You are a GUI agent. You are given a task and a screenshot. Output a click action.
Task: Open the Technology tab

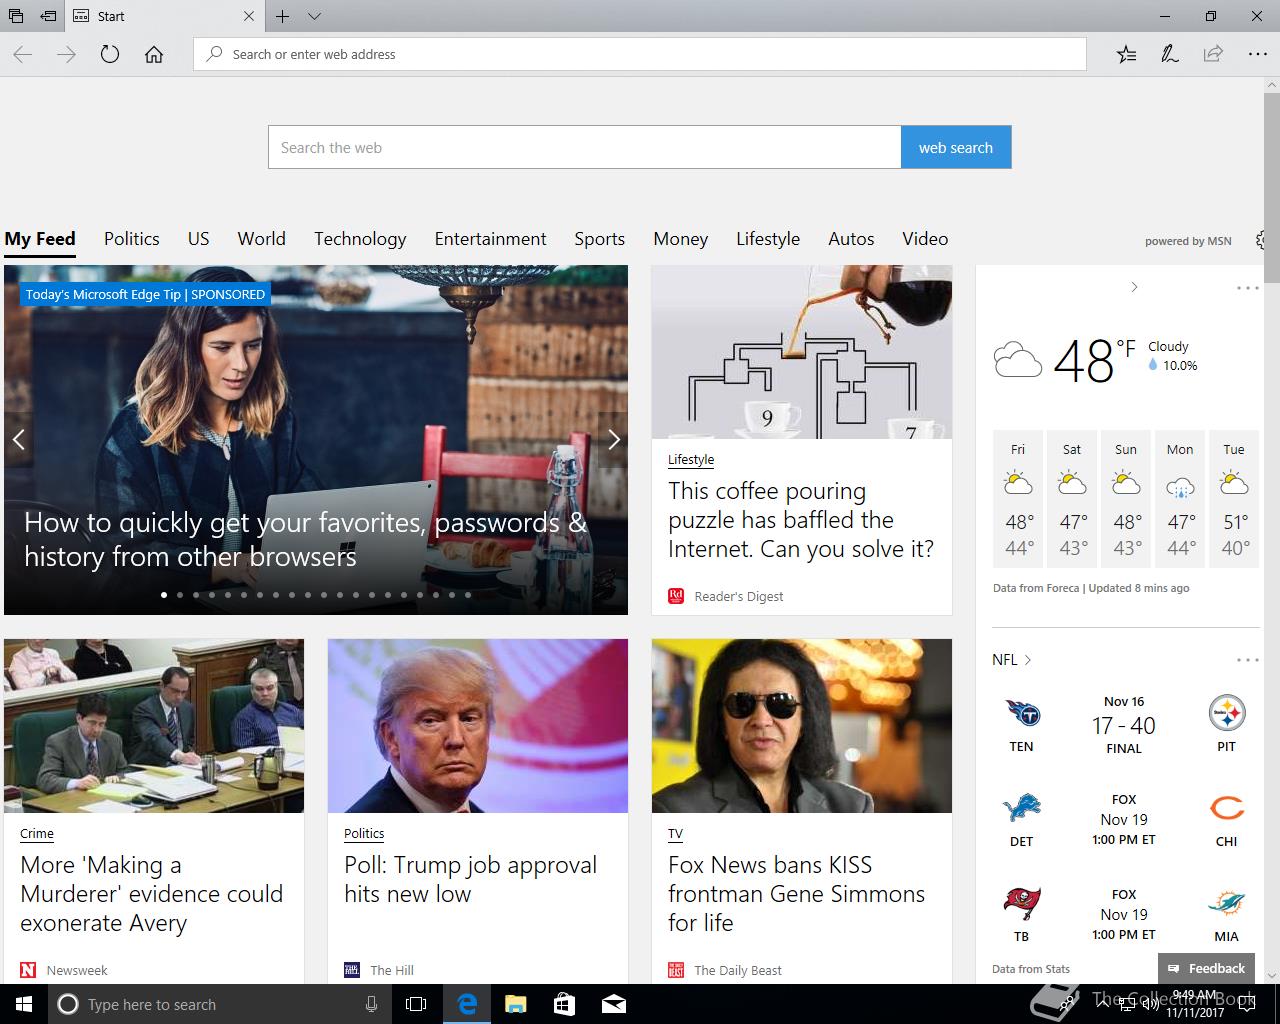[x=360, y=239]
